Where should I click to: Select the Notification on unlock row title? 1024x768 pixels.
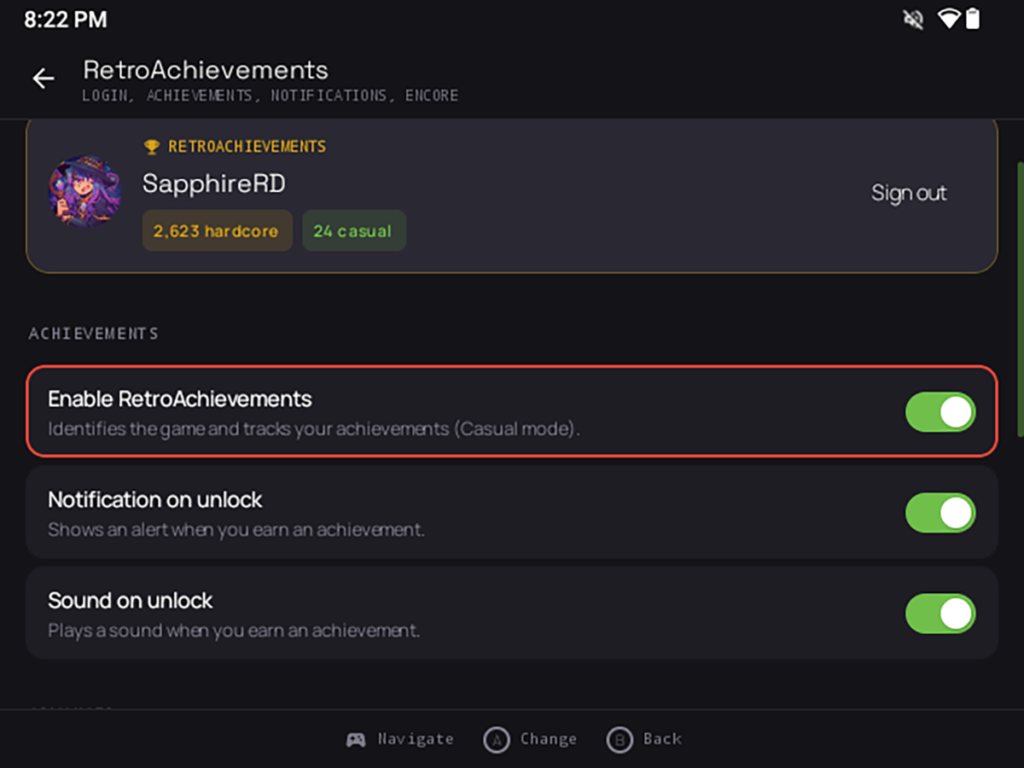155,500
